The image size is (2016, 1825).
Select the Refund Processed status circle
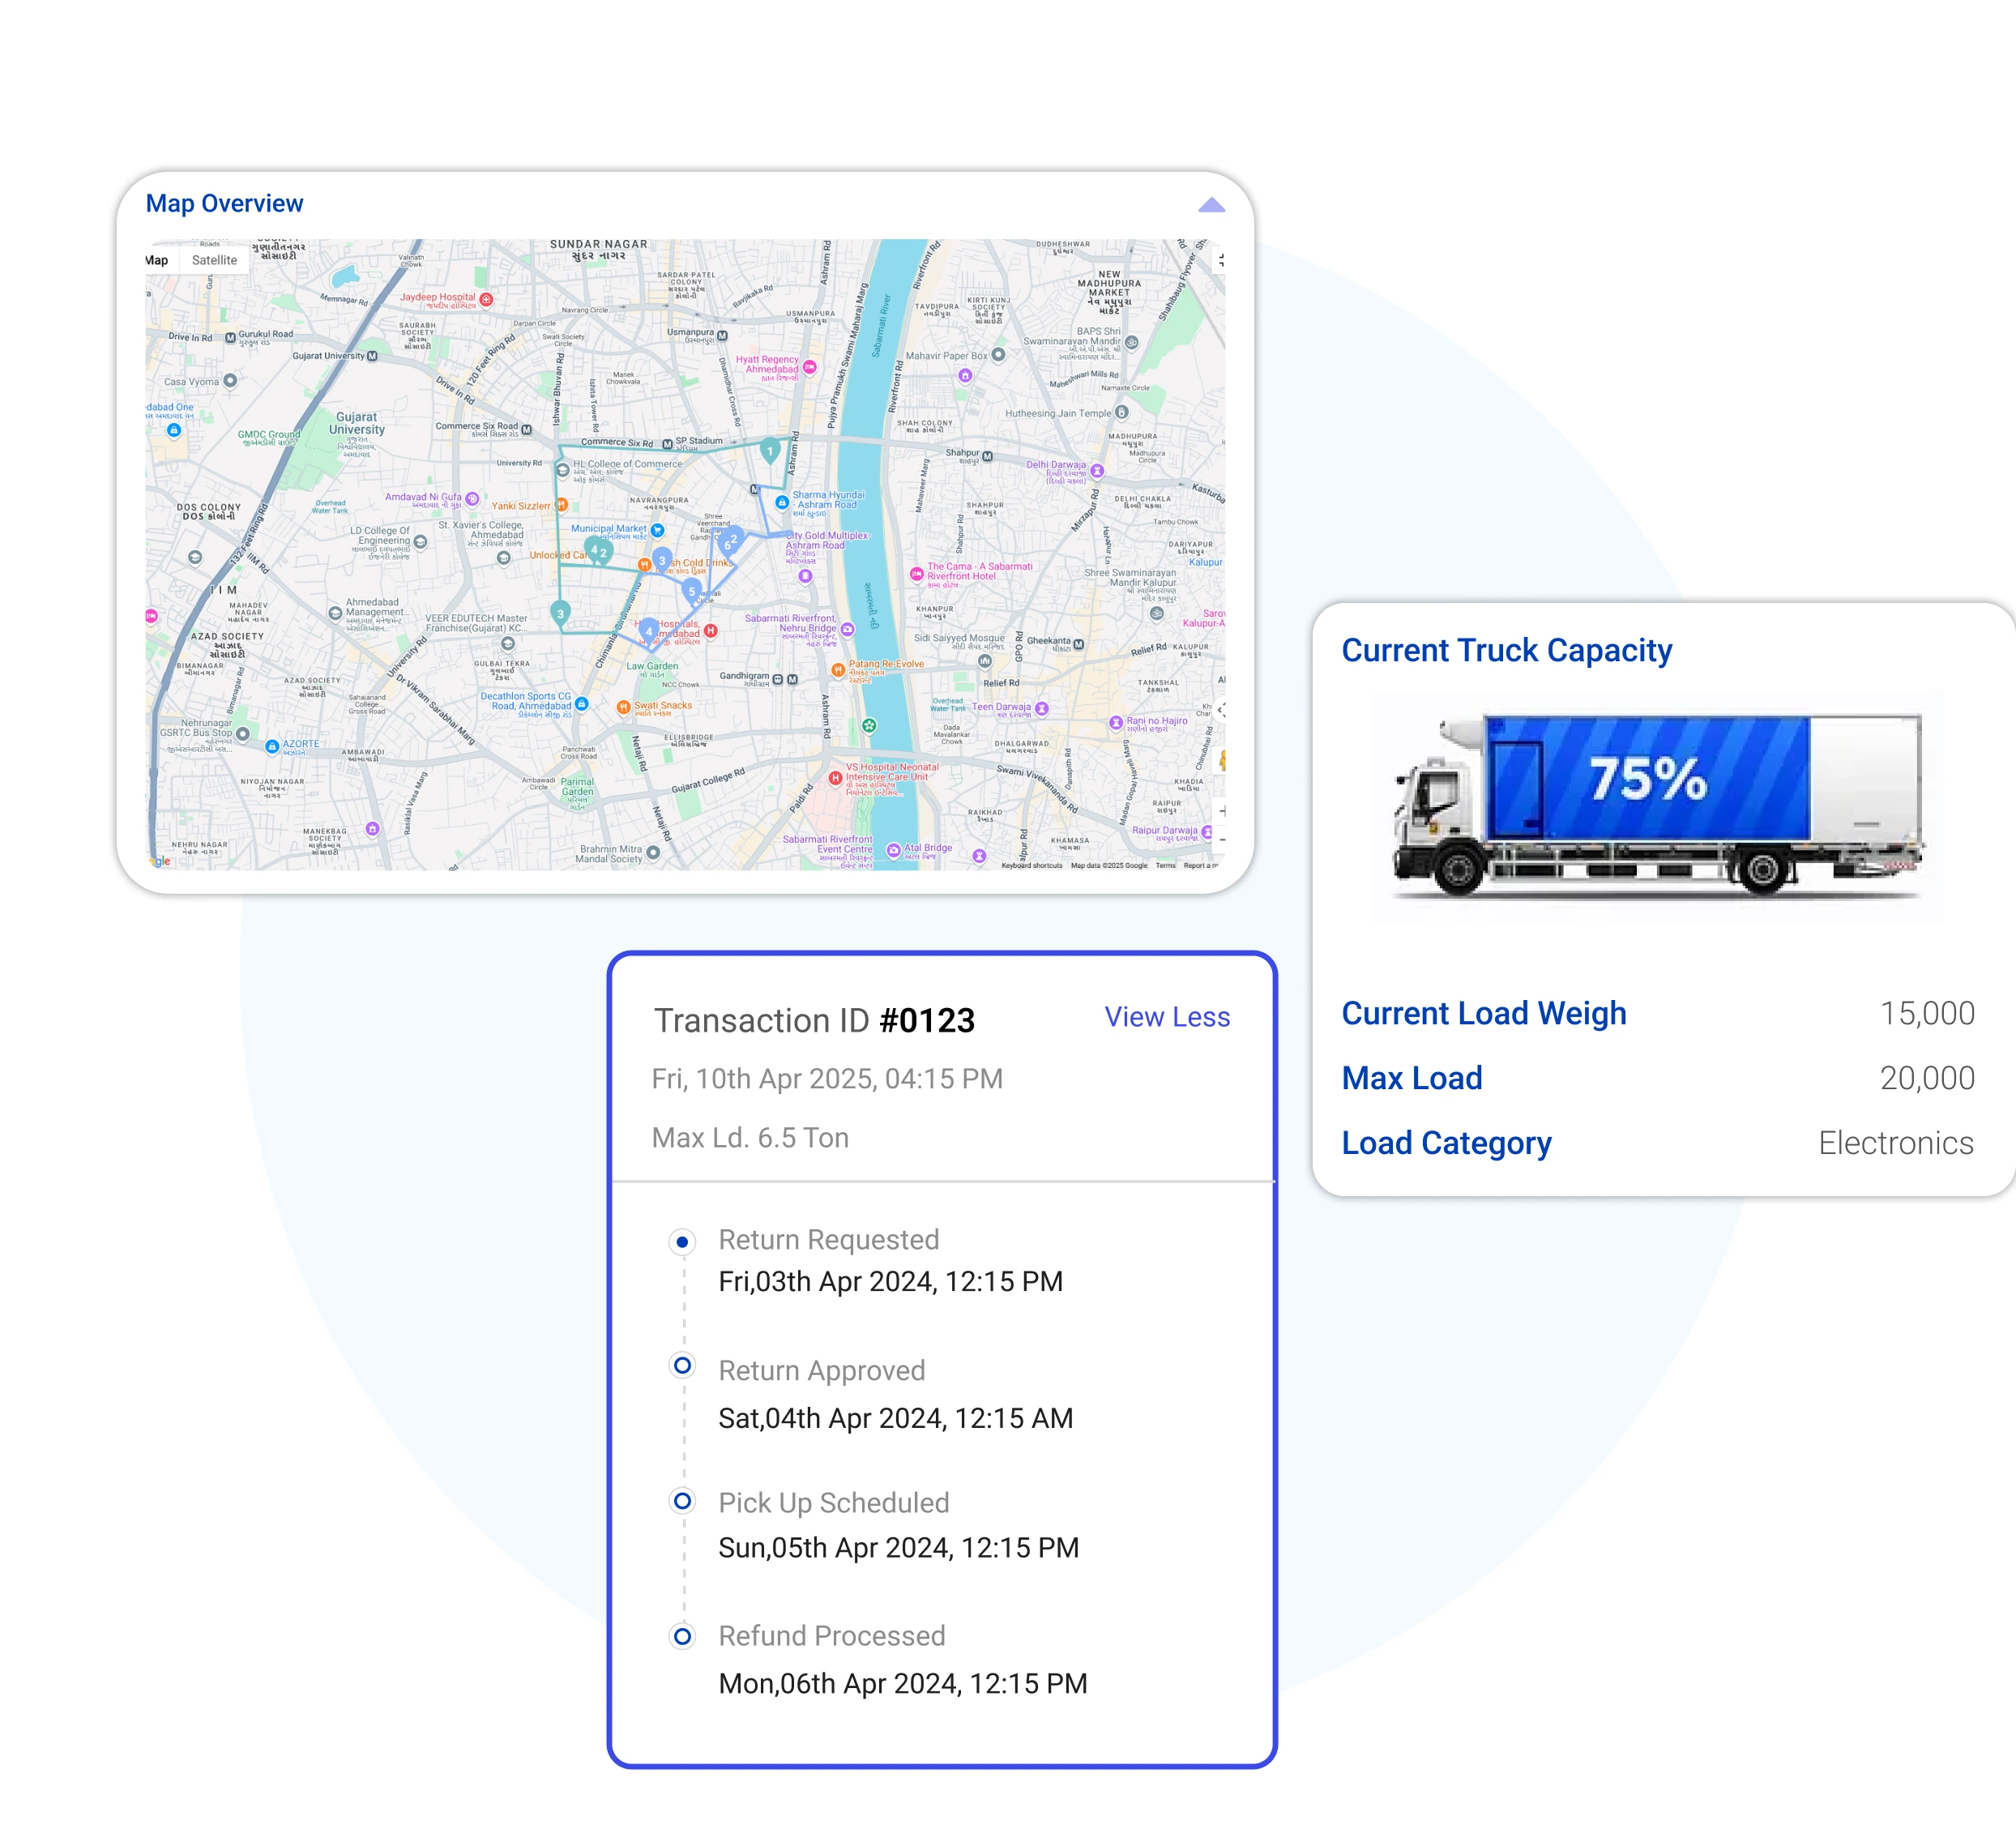click(684, 1637)
